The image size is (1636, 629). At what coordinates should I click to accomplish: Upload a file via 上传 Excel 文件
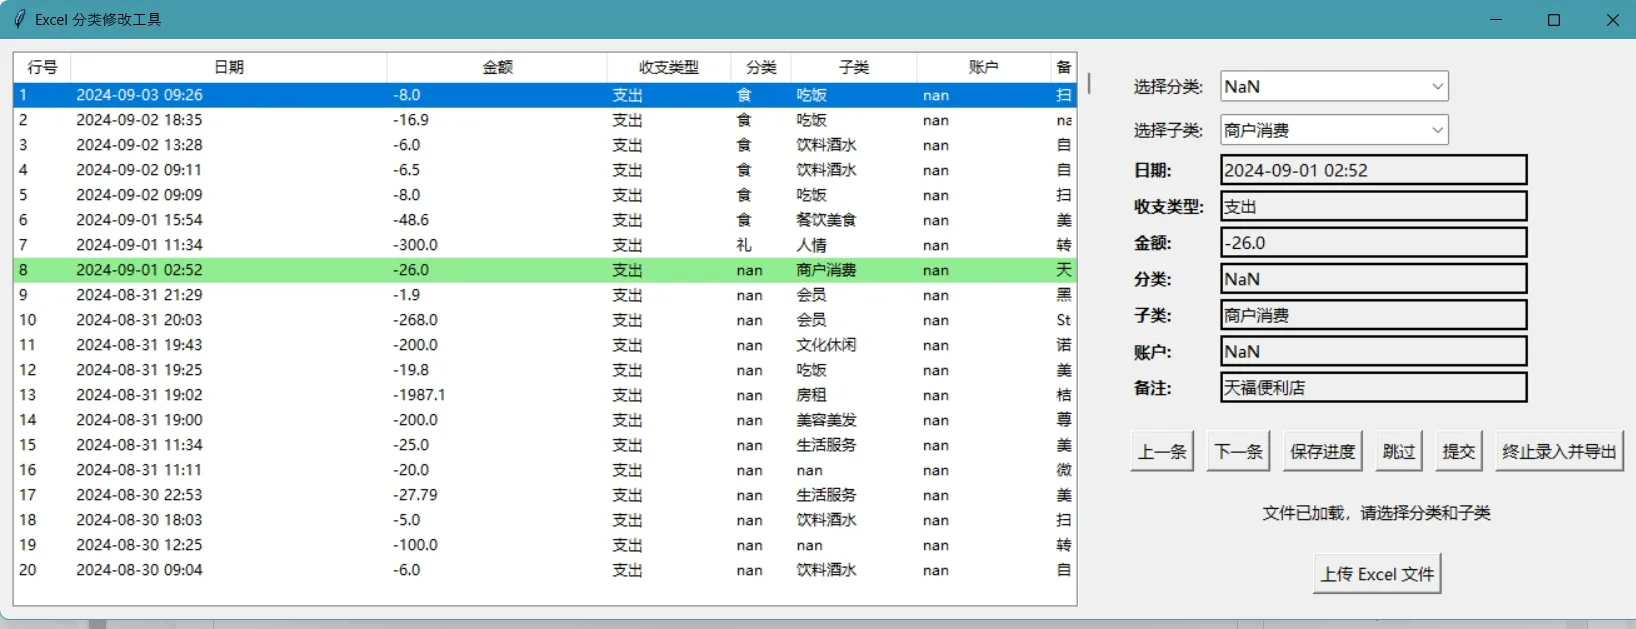pyautogui.click(x=1376, y=574)
